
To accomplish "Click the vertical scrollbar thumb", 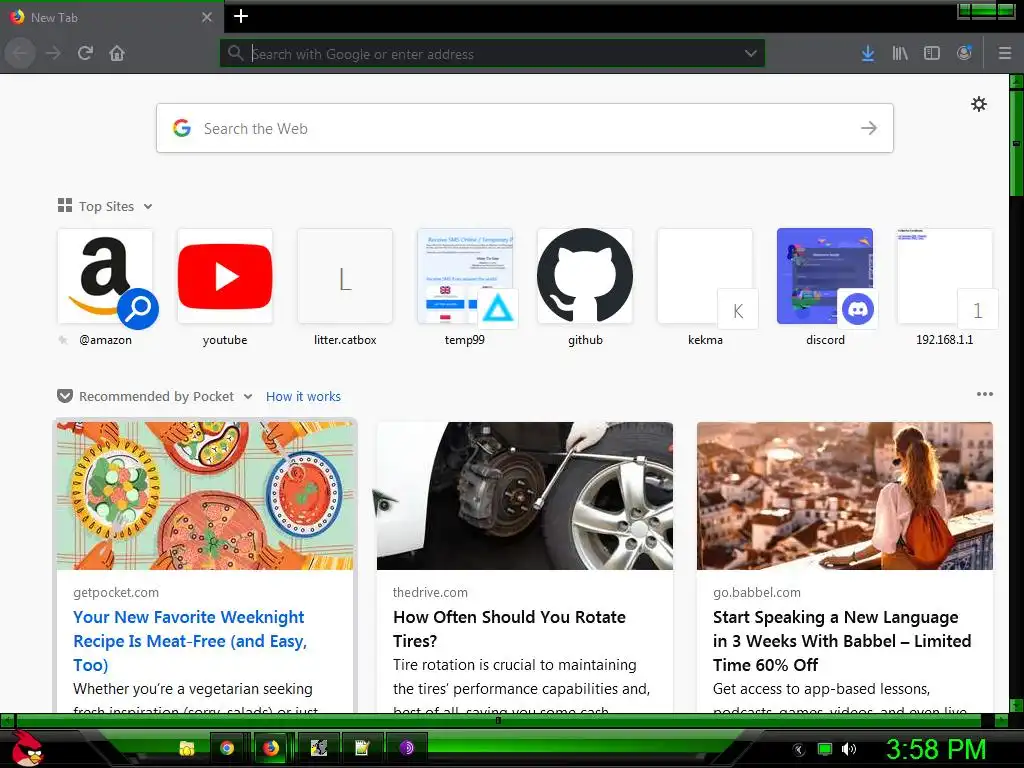I will pos(1016,142).
